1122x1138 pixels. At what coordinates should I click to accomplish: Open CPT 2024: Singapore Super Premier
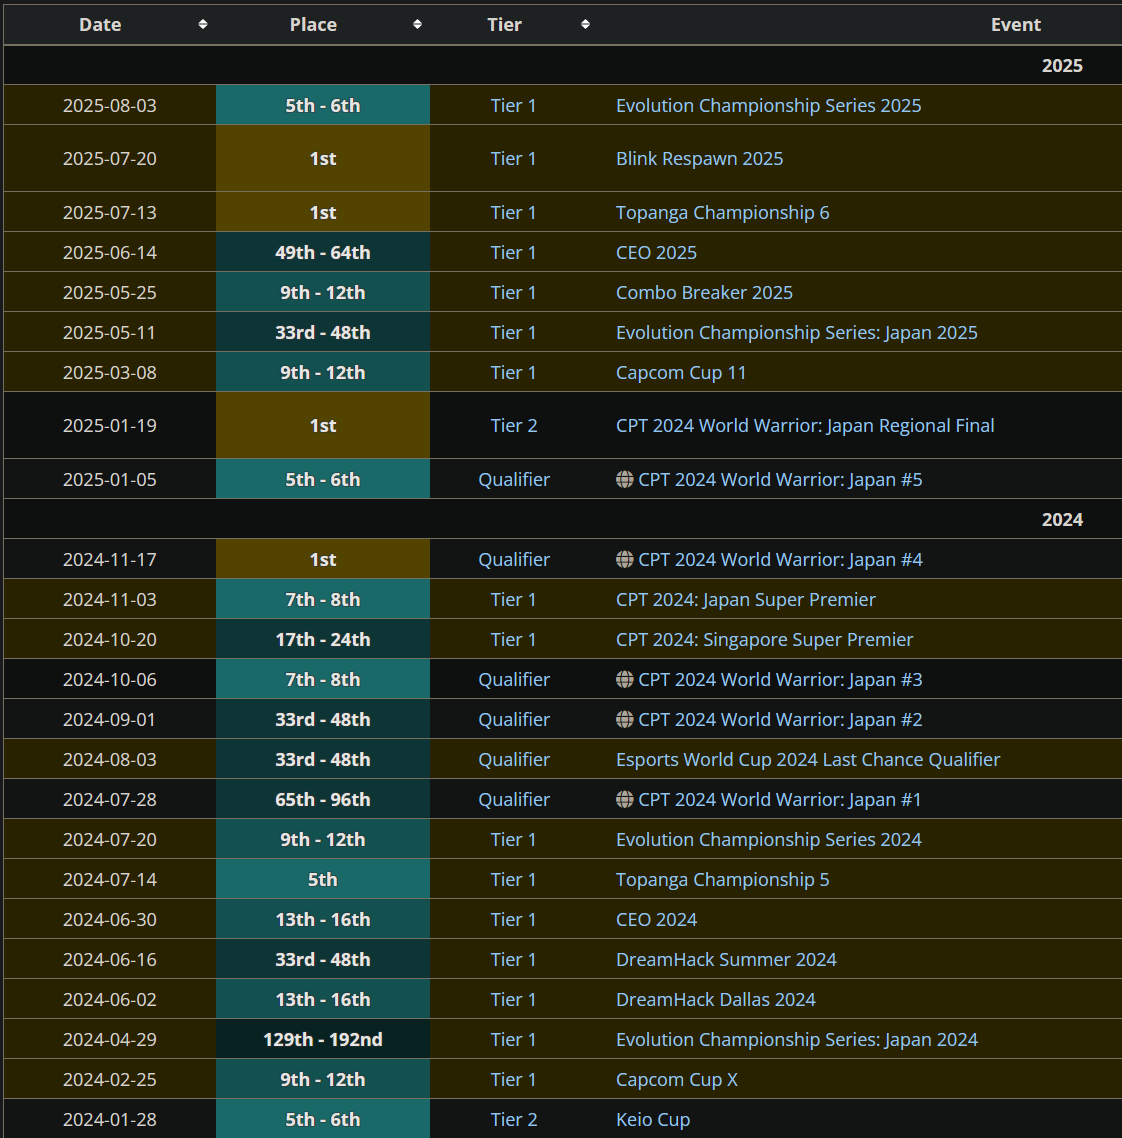click(x=764, y=639)
